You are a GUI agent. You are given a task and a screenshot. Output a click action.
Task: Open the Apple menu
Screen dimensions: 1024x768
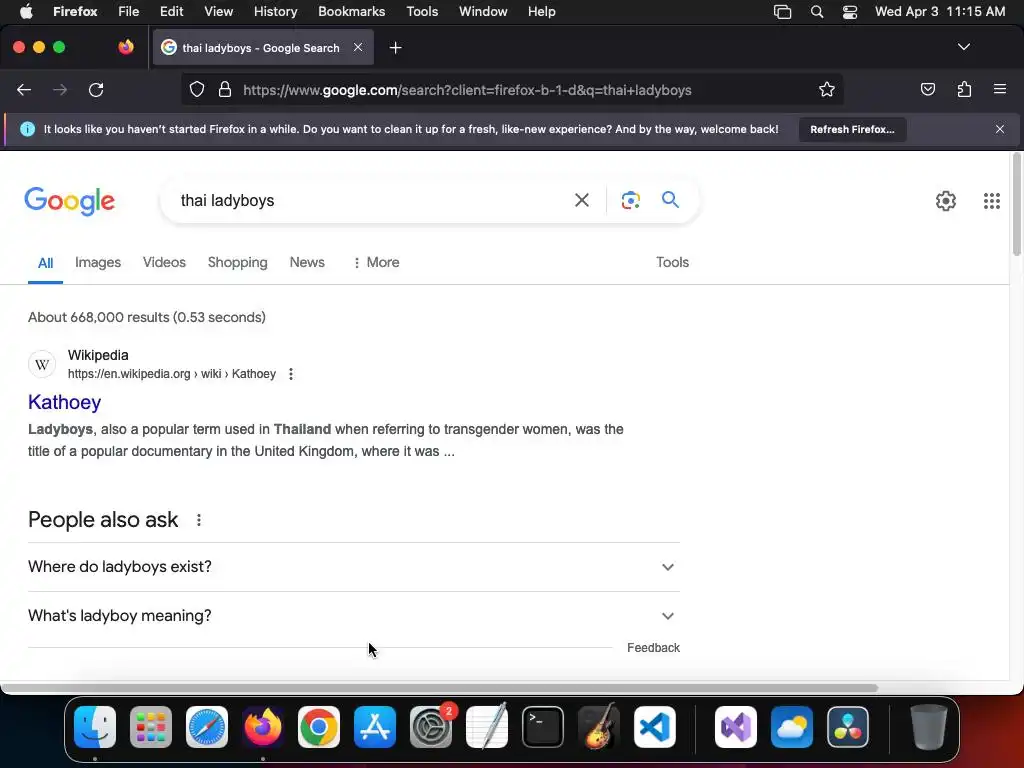coord(26,12)
